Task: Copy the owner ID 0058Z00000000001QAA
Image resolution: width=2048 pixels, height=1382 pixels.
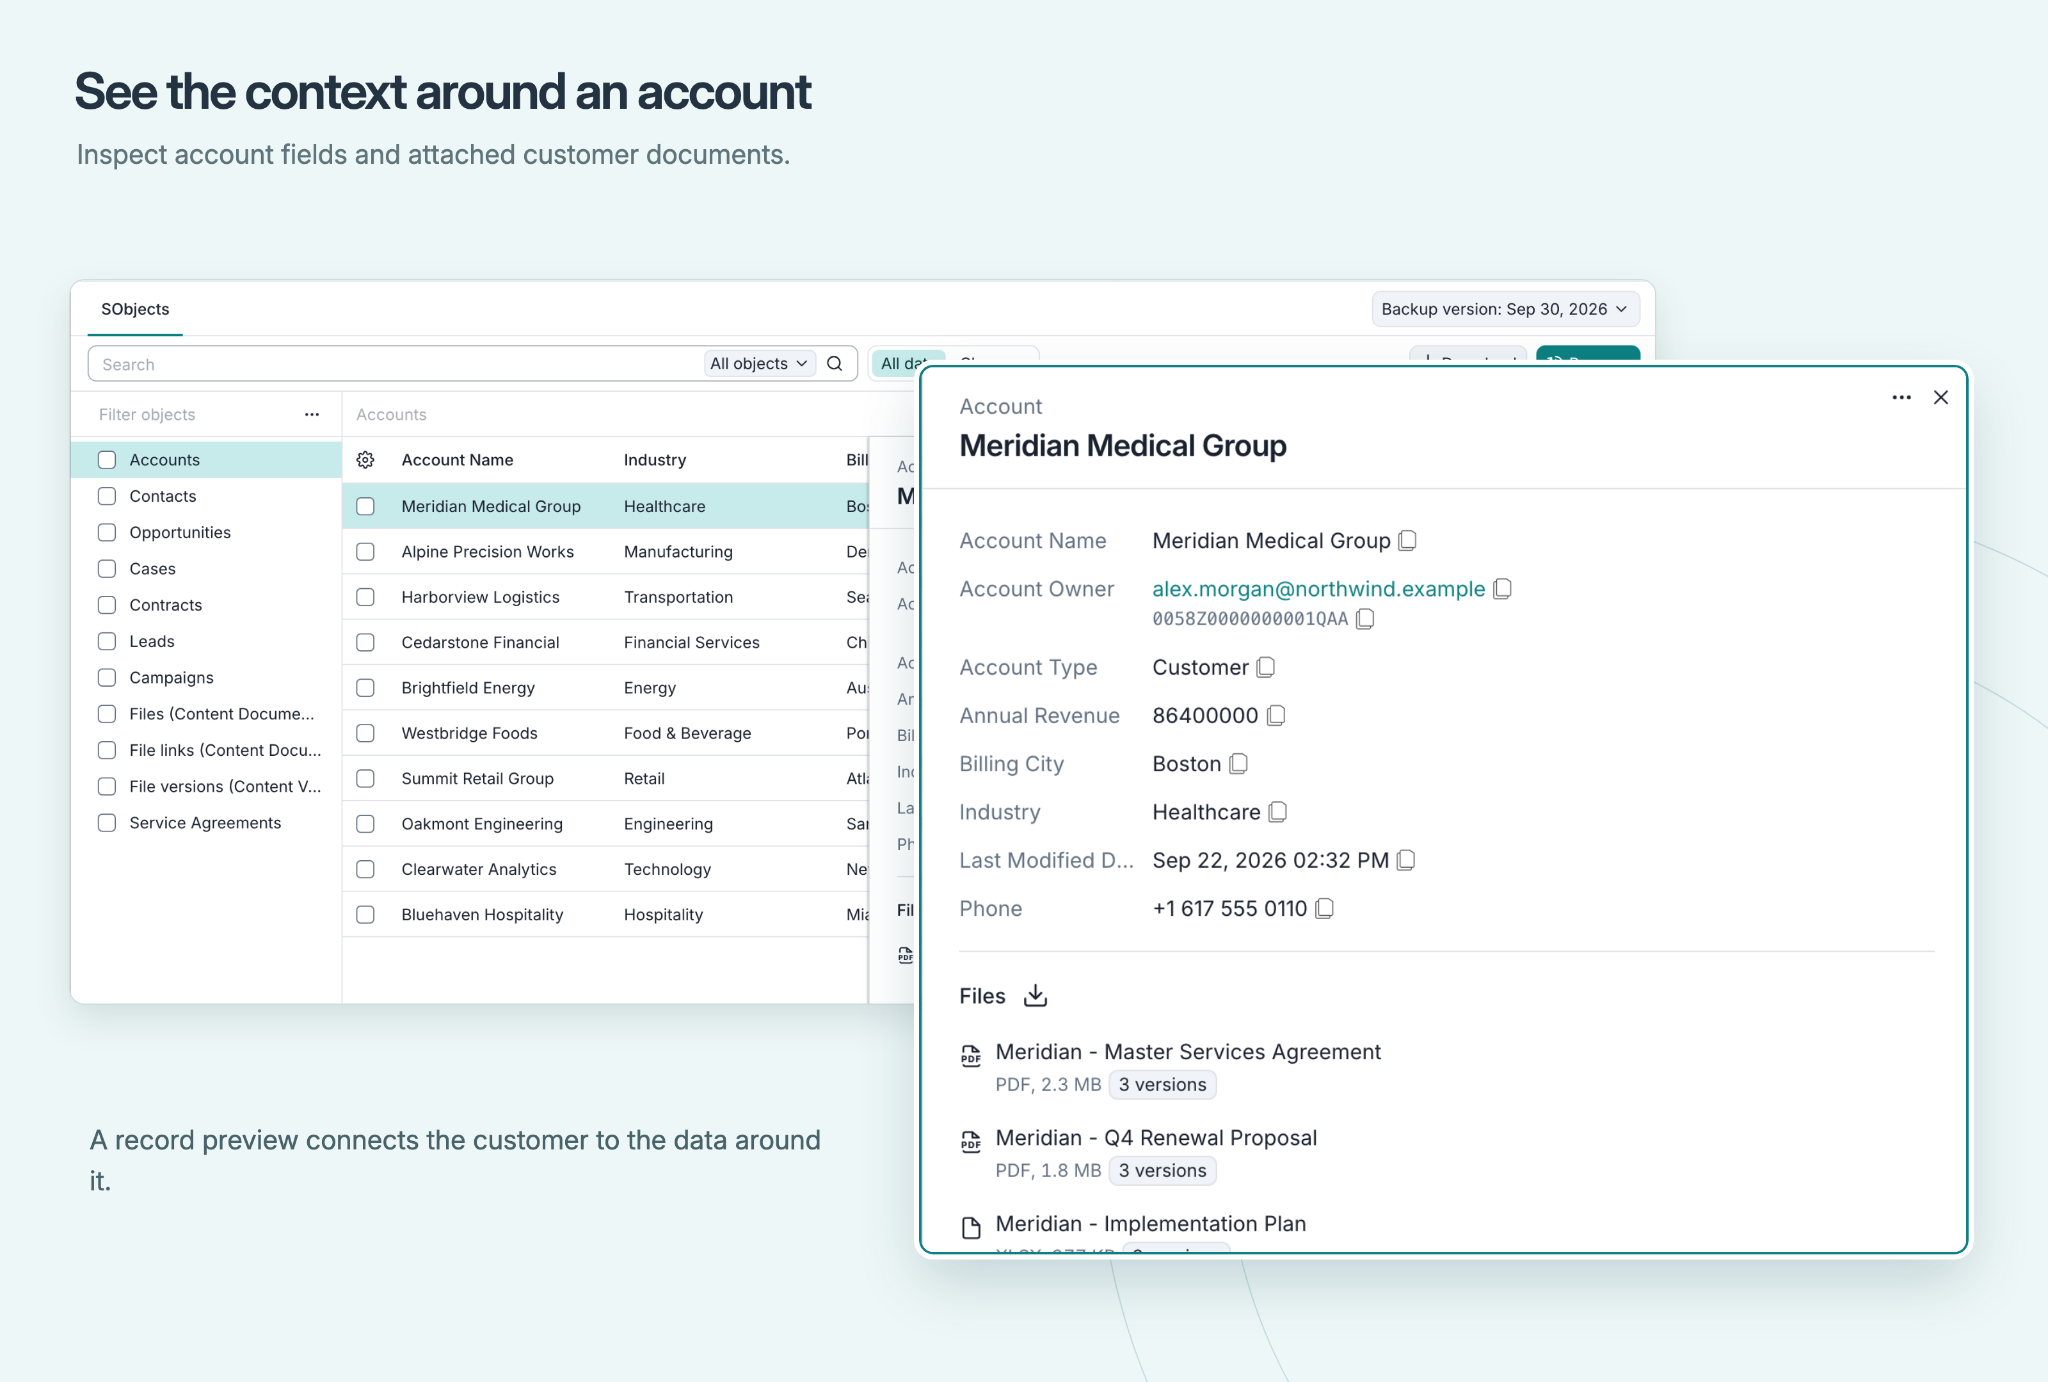Action: coord(1365,619)
